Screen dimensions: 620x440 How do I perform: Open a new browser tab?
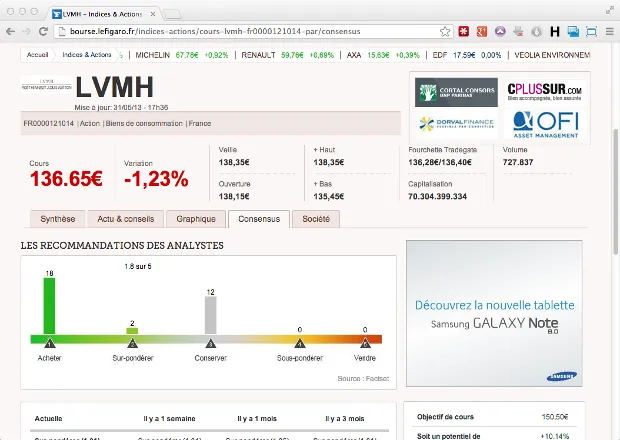pyautogui.click(x=172, y=15)
